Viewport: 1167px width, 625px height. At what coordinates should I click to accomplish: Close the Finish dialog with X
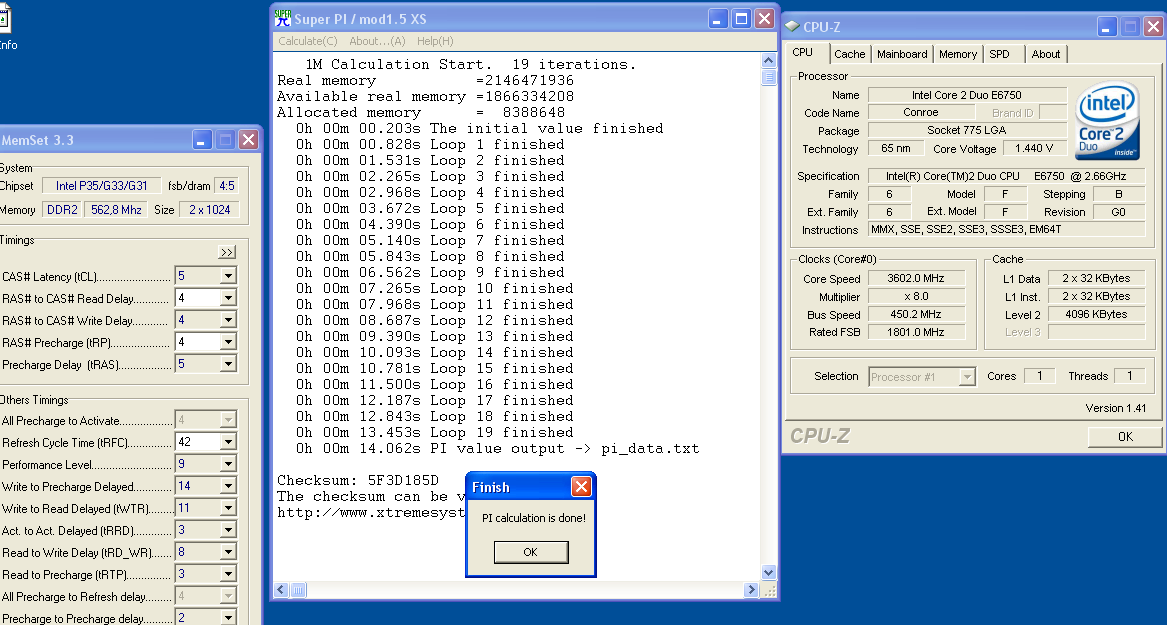pos(581,487)
